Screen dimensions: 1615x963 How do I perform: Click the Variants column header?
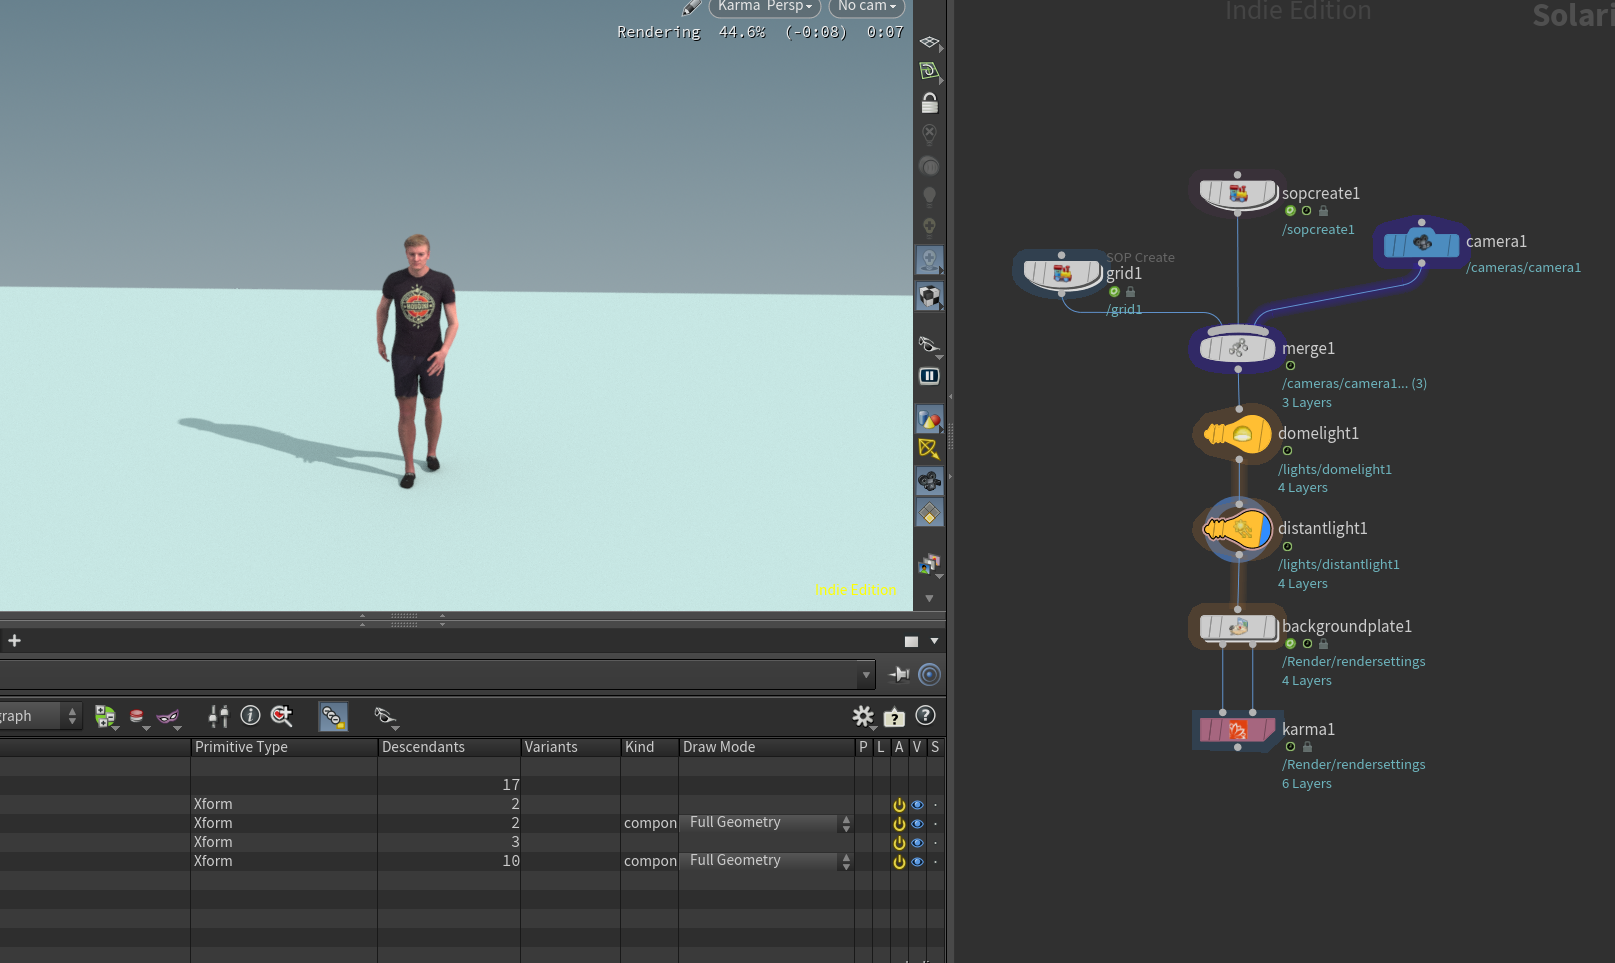(x=571, y=747)
